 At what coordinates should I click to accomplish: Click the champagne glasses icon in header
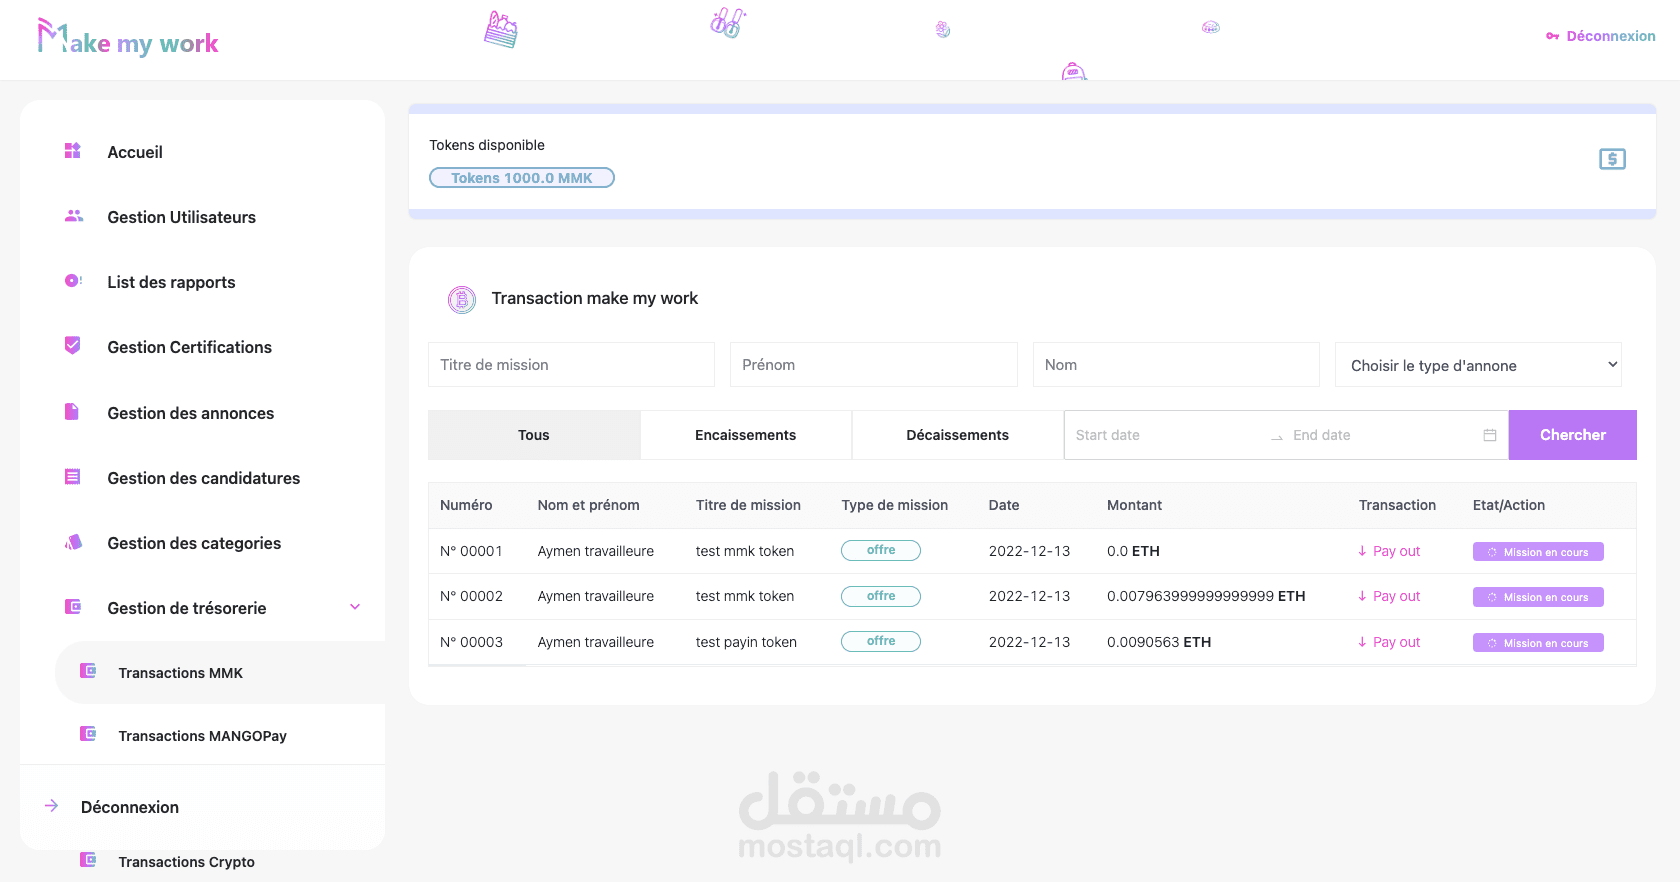click(728, 23)
